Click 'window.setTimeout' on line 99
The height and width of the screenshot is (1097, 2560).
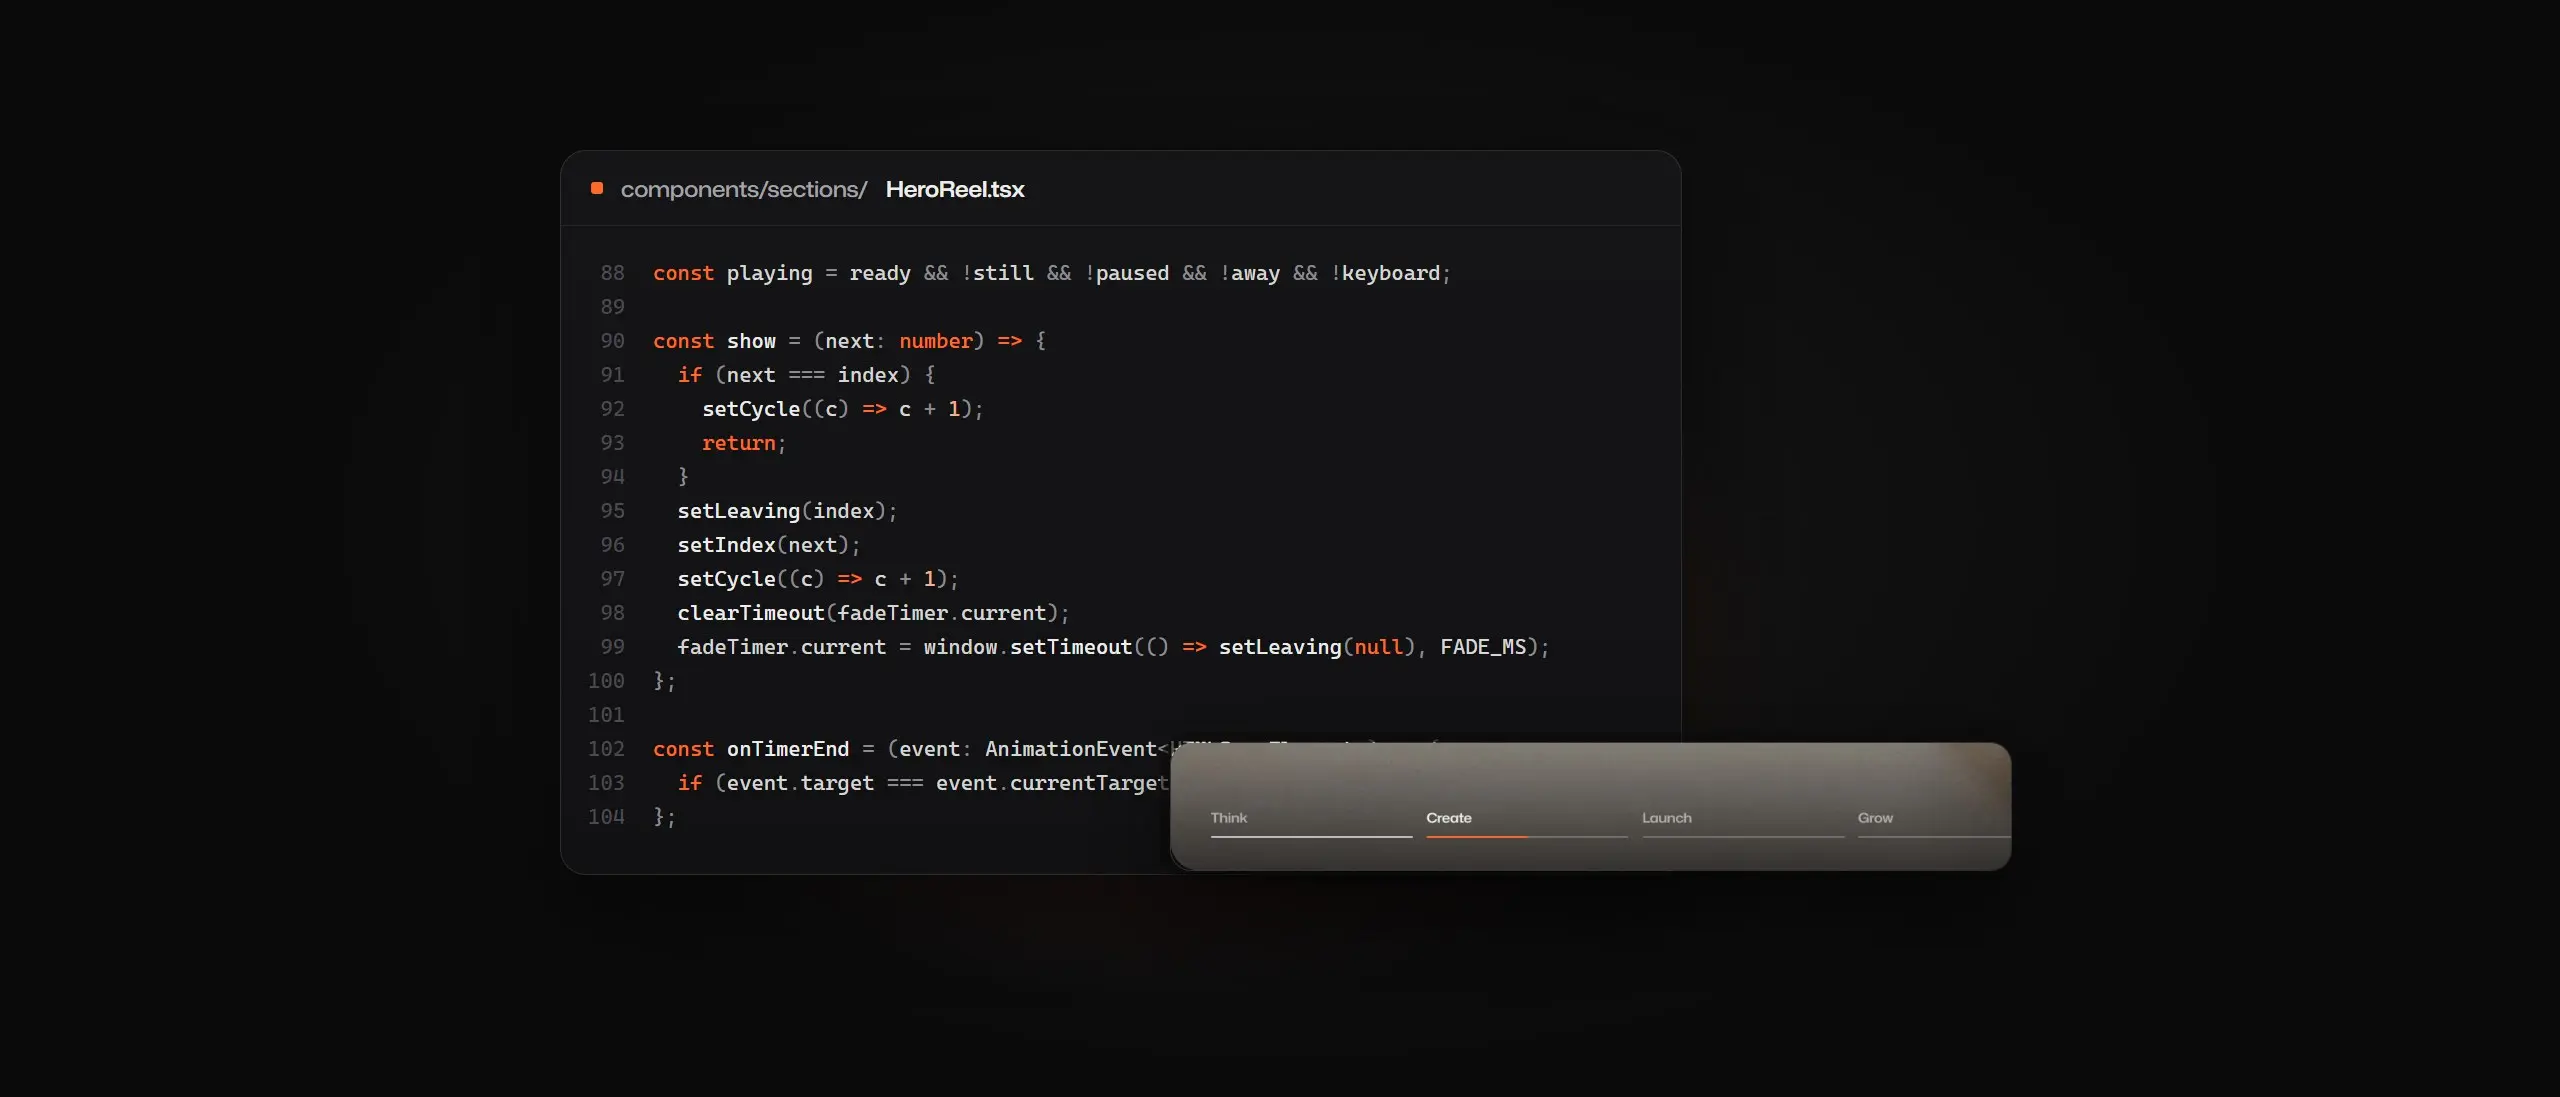[1028, 647]
